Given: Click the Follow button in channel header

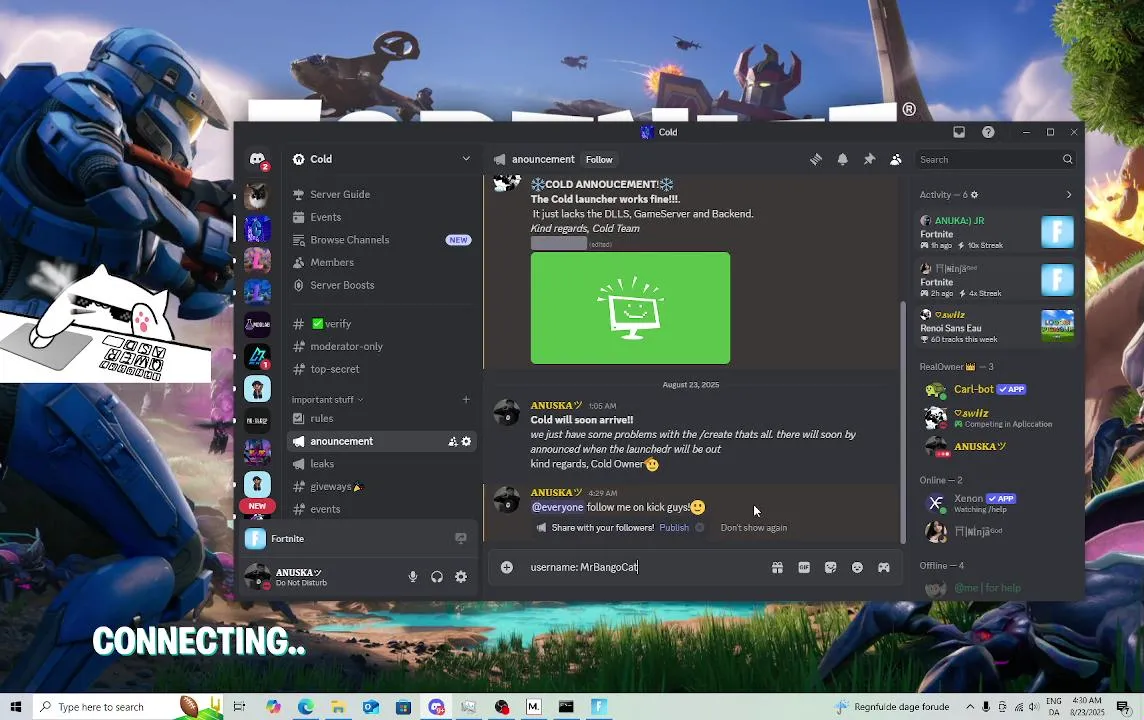Looking at the screenshot, I should (x=599, y=160).
